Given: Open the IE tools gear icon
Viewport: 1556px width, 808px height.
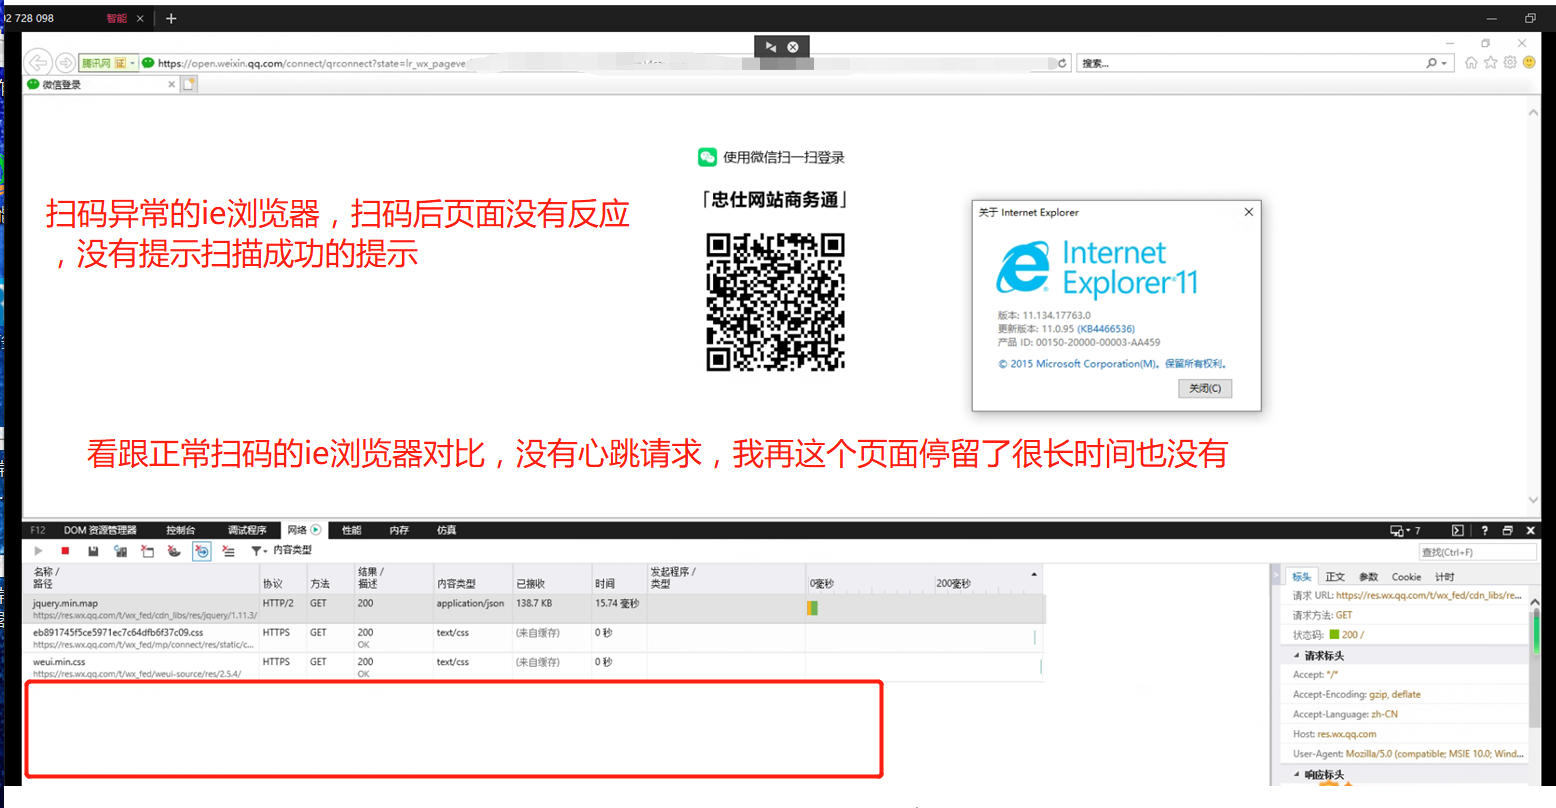Looking at the screenshot, I should pos(1510,62).
